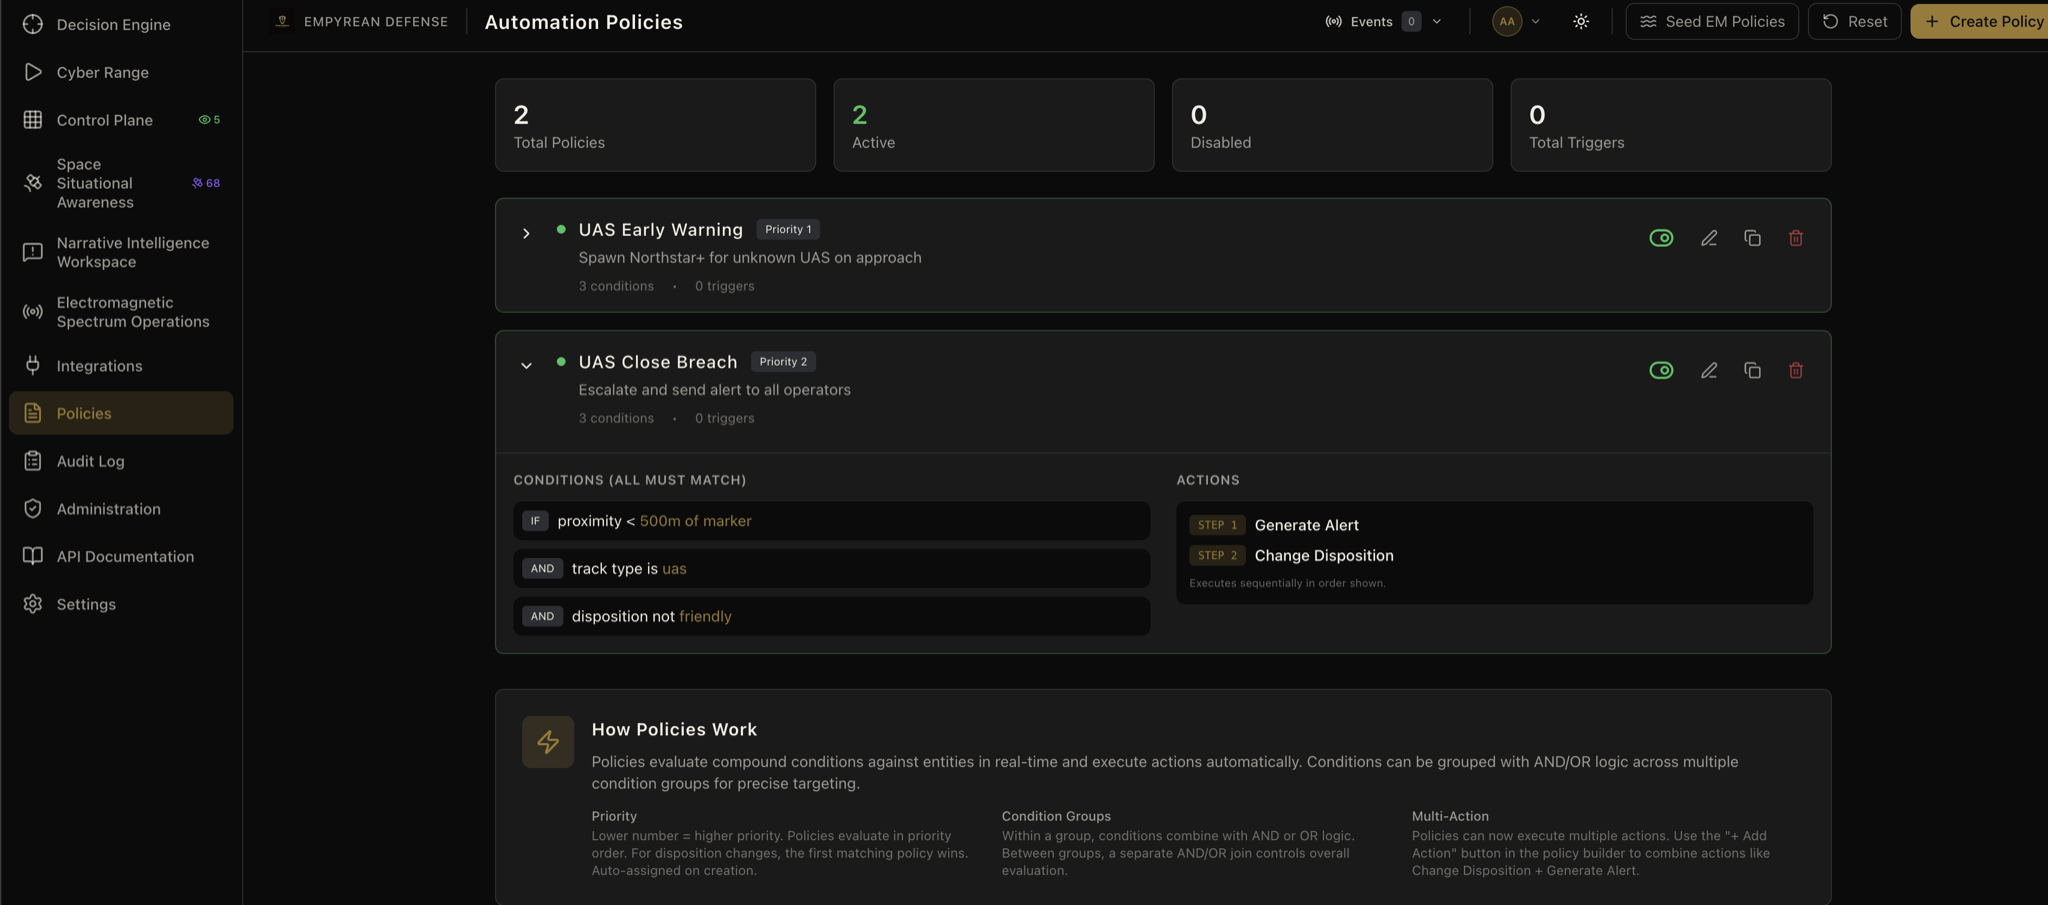Edit the UAS Early Warning policy
This screenshot has height=905, width=2048.
(x=1709, y=238)
